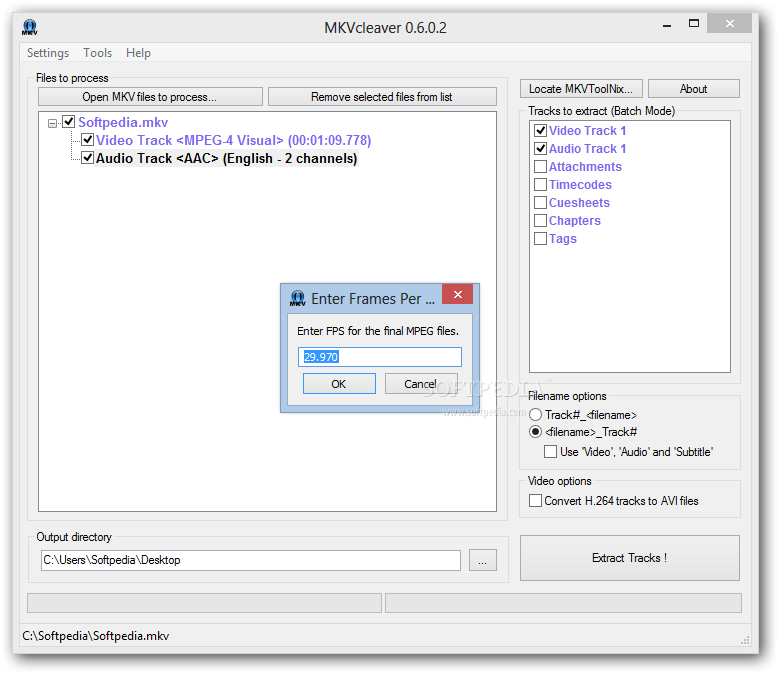
Task: Click the status bar path C:\Softpedia\Softpedia.mkv
Action: coord(96,636)
